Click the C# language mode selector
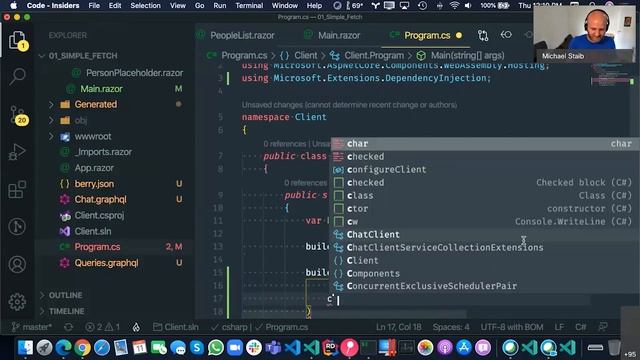The width and height of the screenshot is (640, 360). tap(580, 327)
